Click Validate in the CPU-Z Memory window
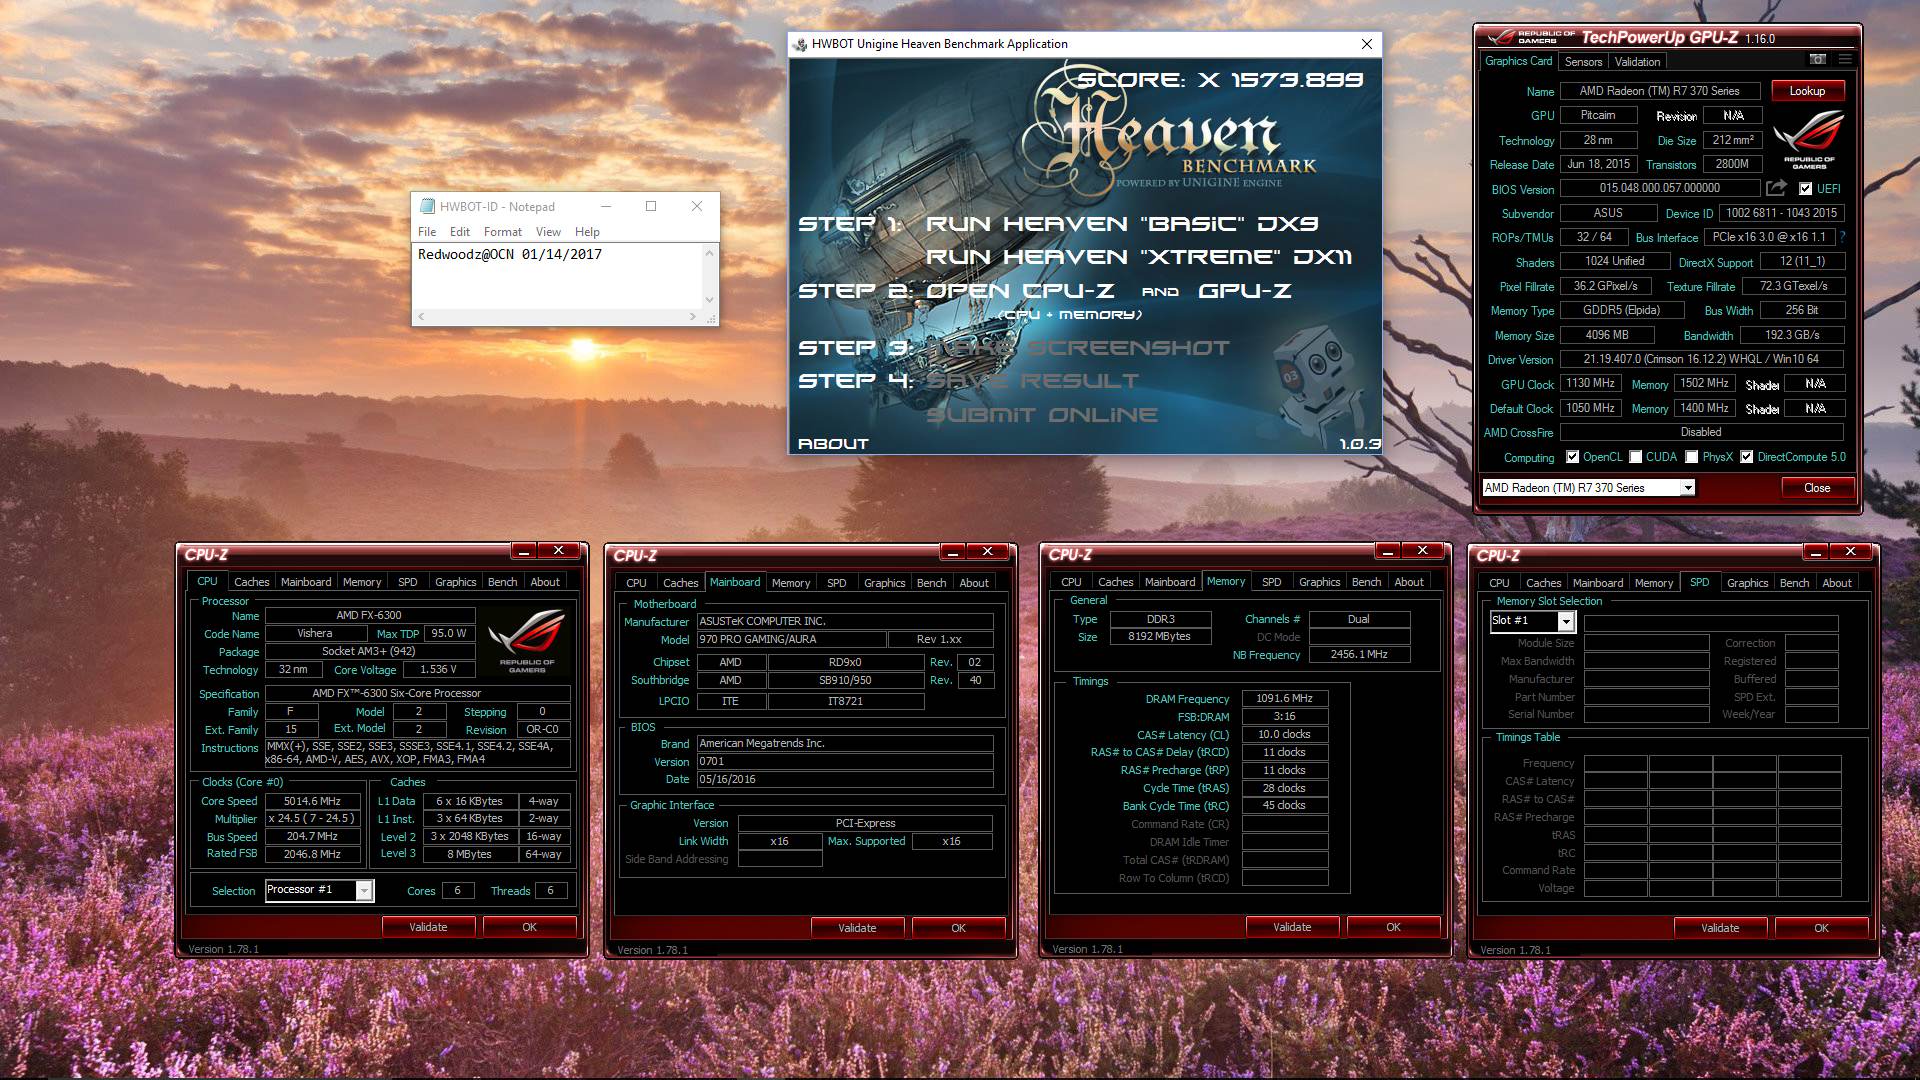The image size is (1920, 1080). (x=1292, y=927)
